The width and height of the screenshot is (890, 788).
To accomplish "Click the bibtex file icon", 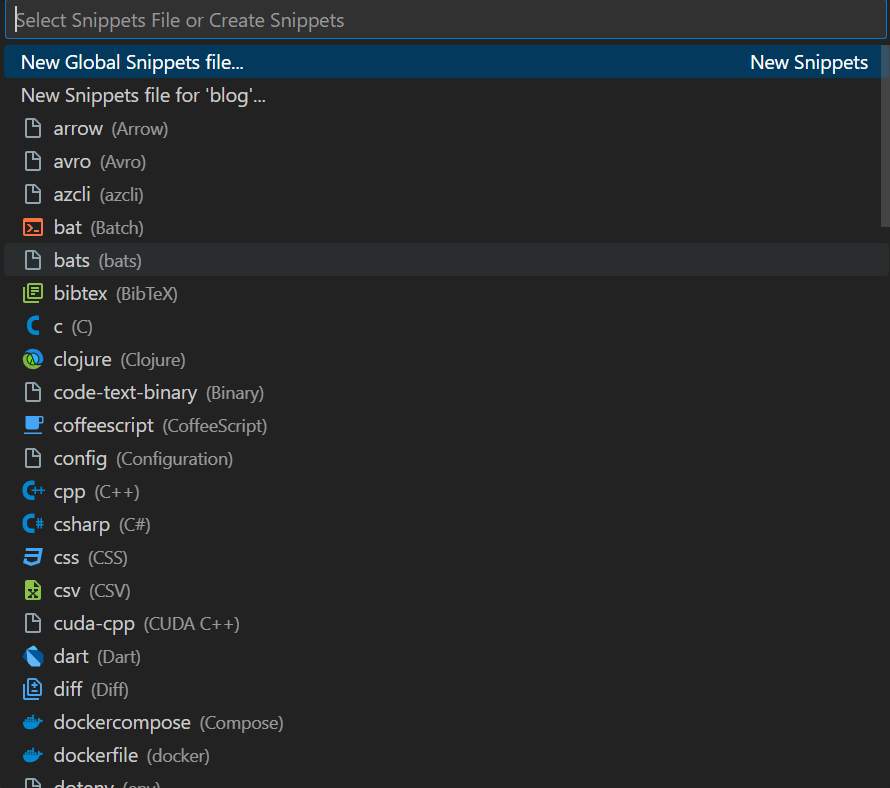I will (33, 294).
